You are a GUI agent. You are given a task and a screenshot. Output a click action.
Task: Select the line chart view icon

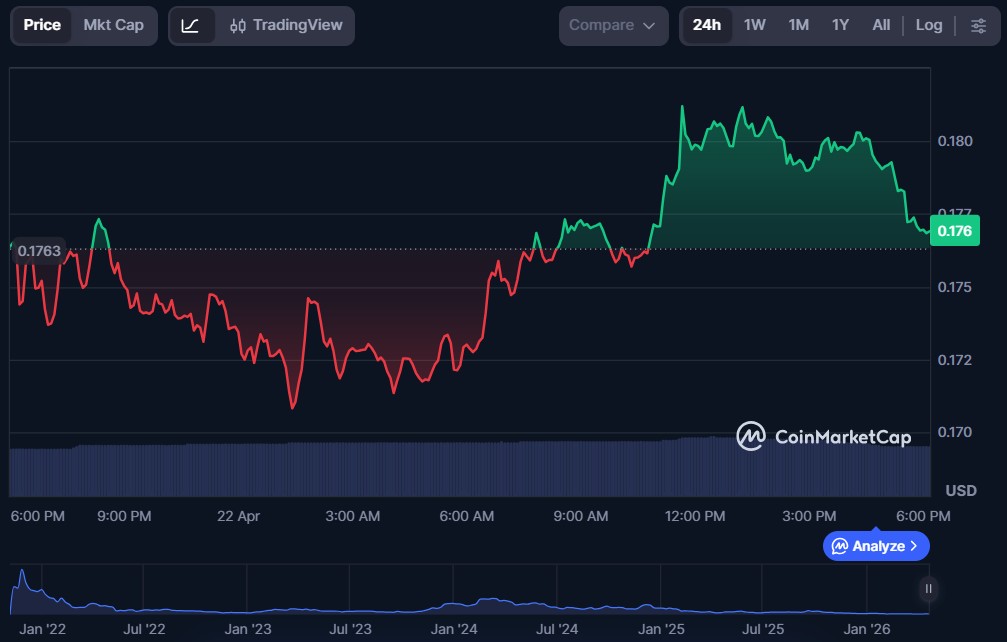pyautogui.click(x=190, y=26)
